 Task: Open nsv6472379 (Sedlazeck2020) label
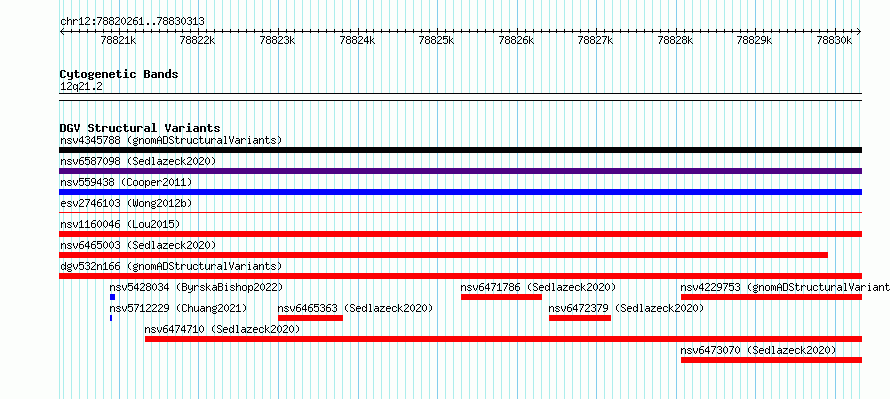[x=626, y=308]
